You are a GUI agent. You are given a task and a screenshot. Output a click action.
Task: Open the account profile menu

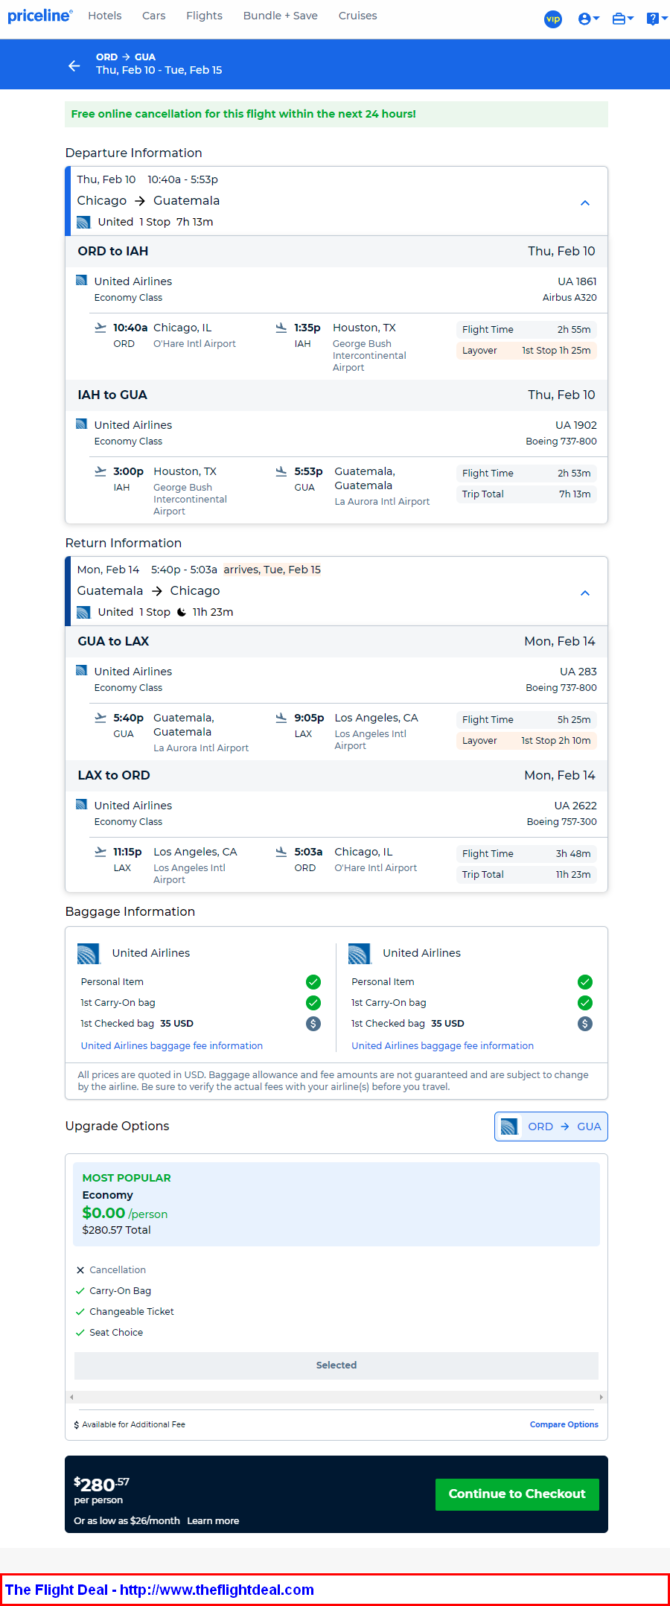tap(589, 18)
